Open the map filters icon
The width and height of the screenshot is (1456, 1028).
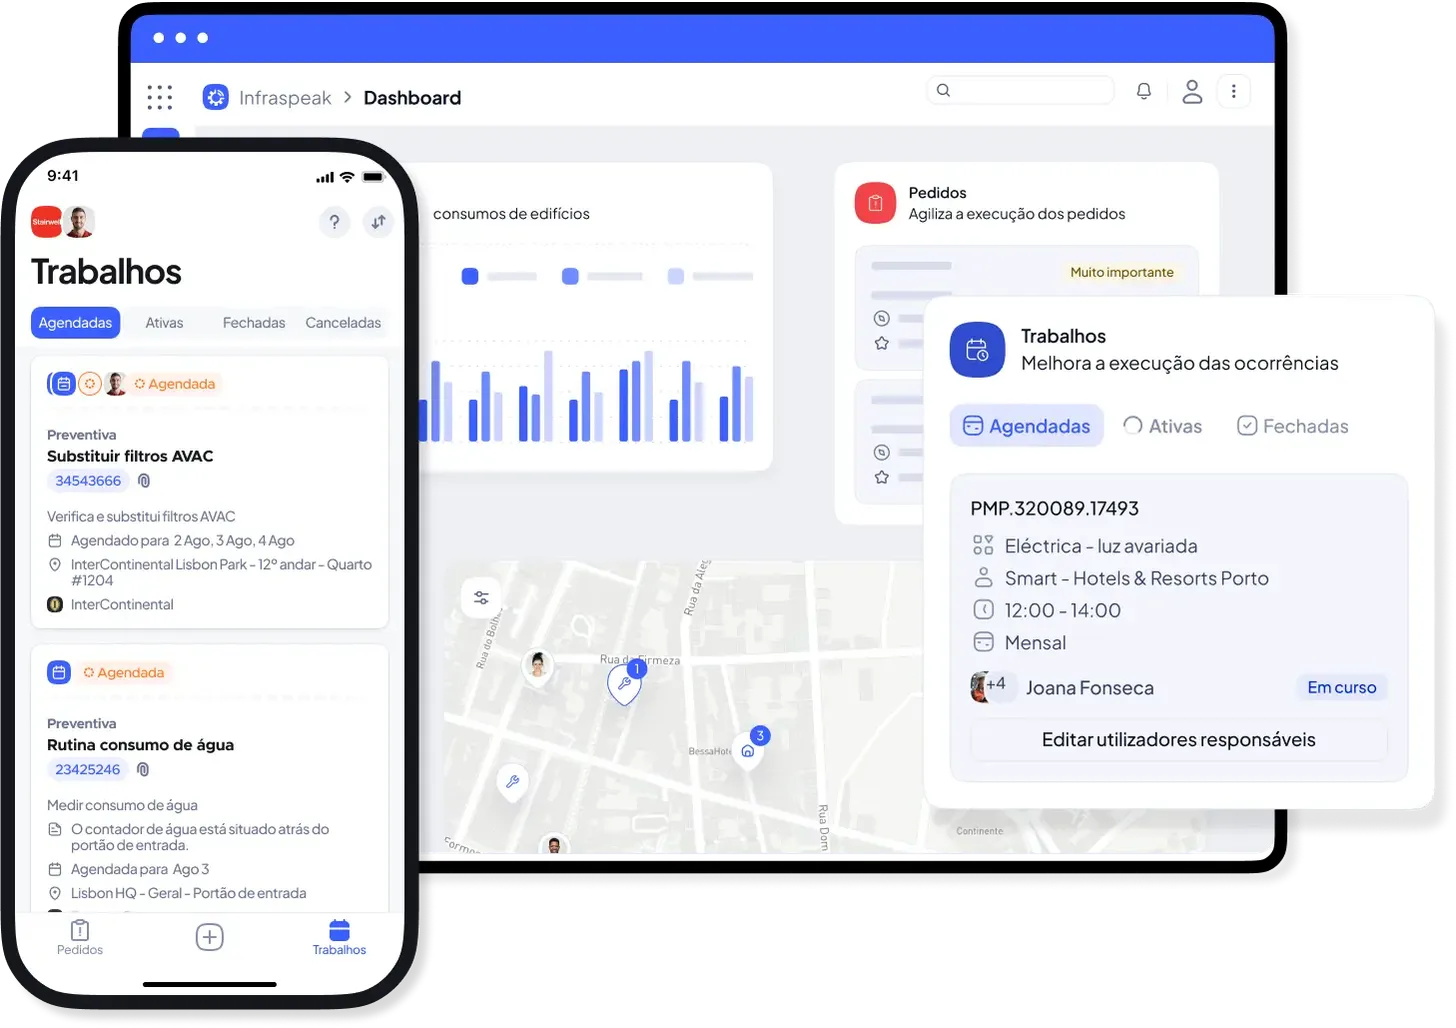[481, 596]
